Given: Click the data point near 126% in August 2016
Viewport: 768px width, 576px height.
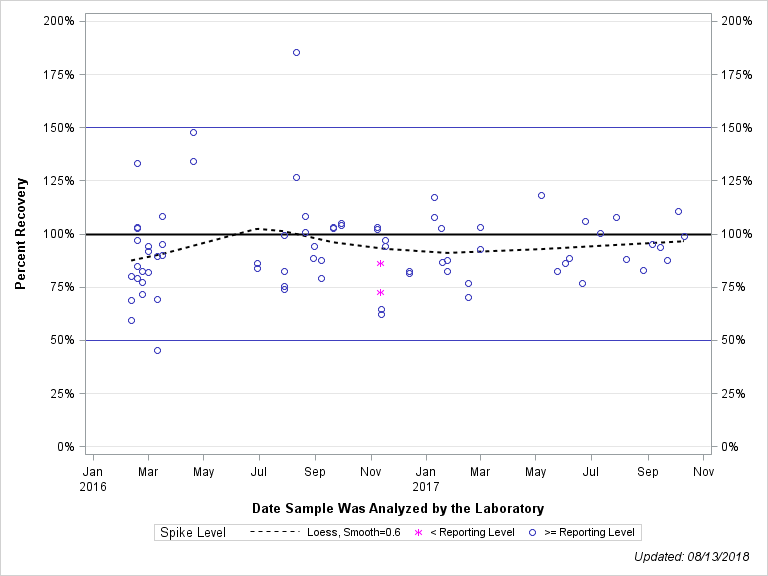Looking at the screenshot, I should click(x=296, y=177).
